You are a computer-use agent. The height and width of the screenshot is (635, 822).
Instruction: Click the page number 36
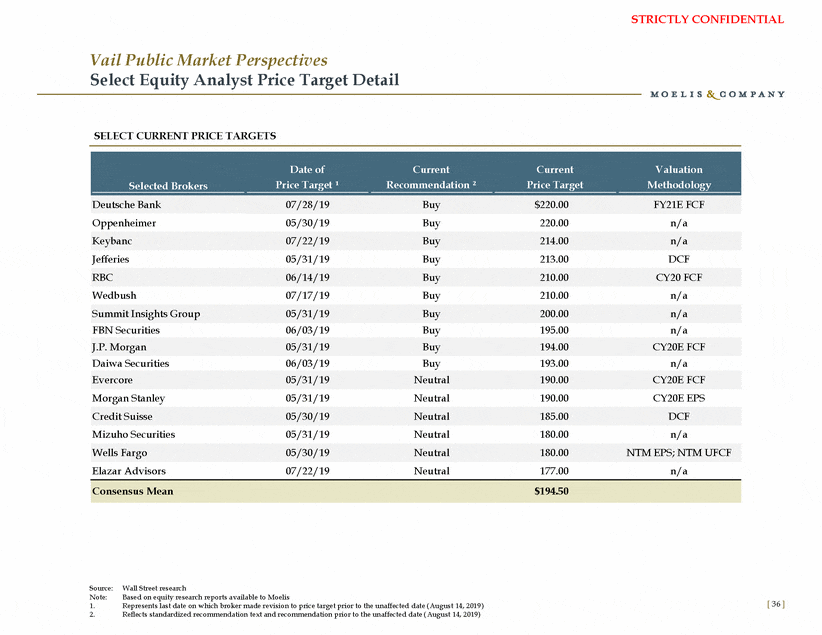[776, 604]
